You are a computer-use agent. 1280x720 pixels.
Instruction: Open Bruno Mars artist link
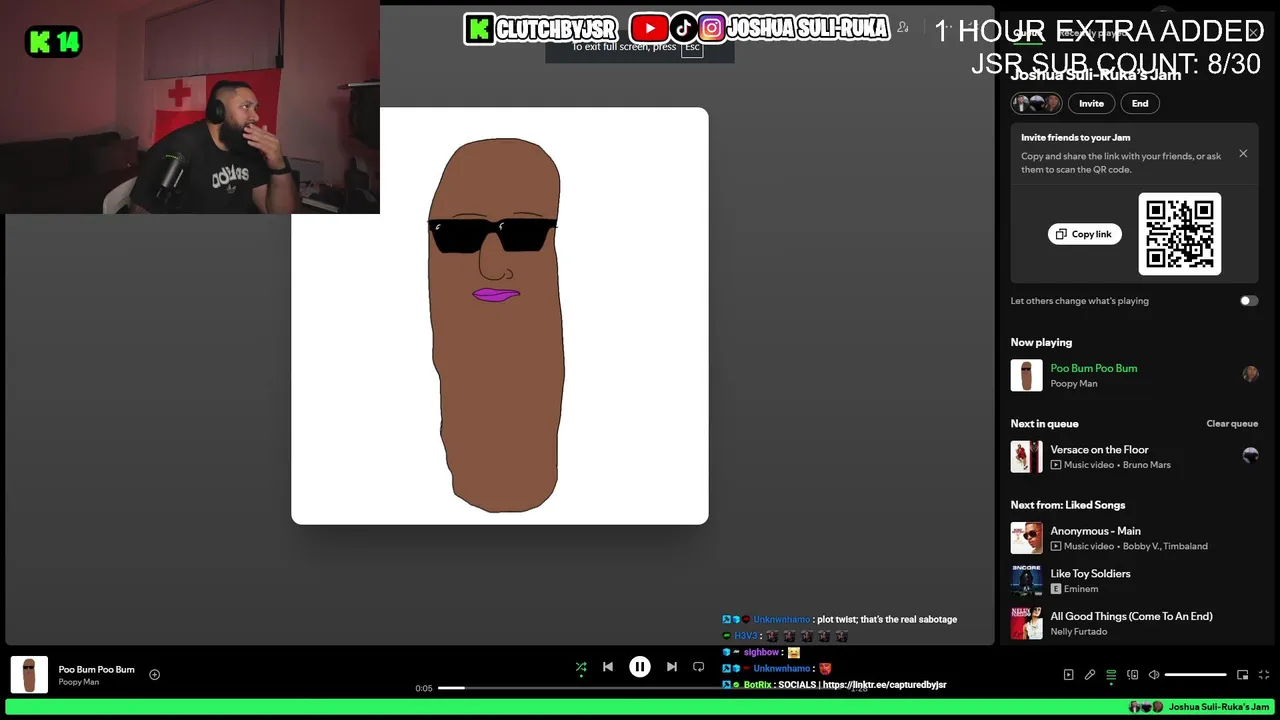coord(1147,465)
